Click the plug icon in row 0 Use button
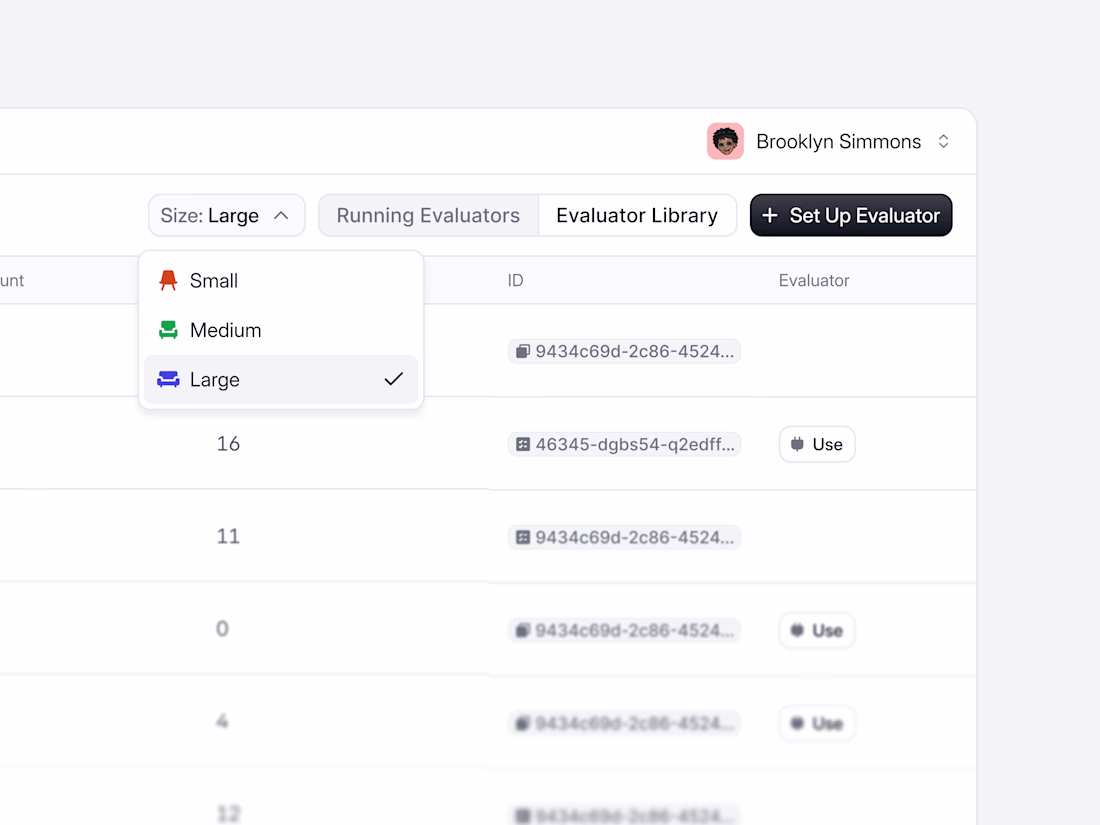This screenshot has width=1100, height=825. [x=798, y=630]
